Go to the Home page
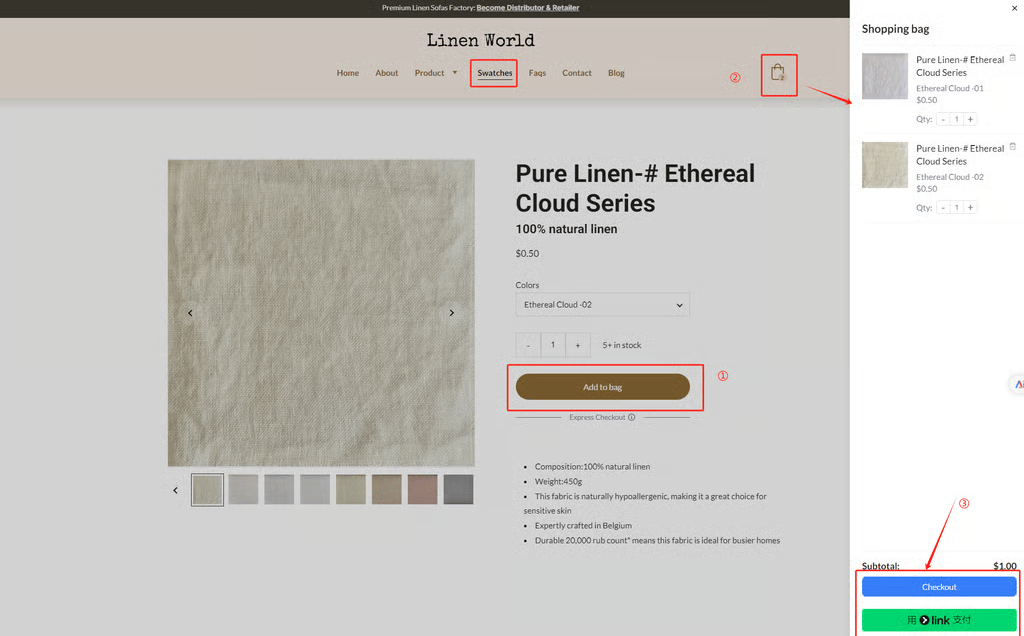 [x=347, y=73]
